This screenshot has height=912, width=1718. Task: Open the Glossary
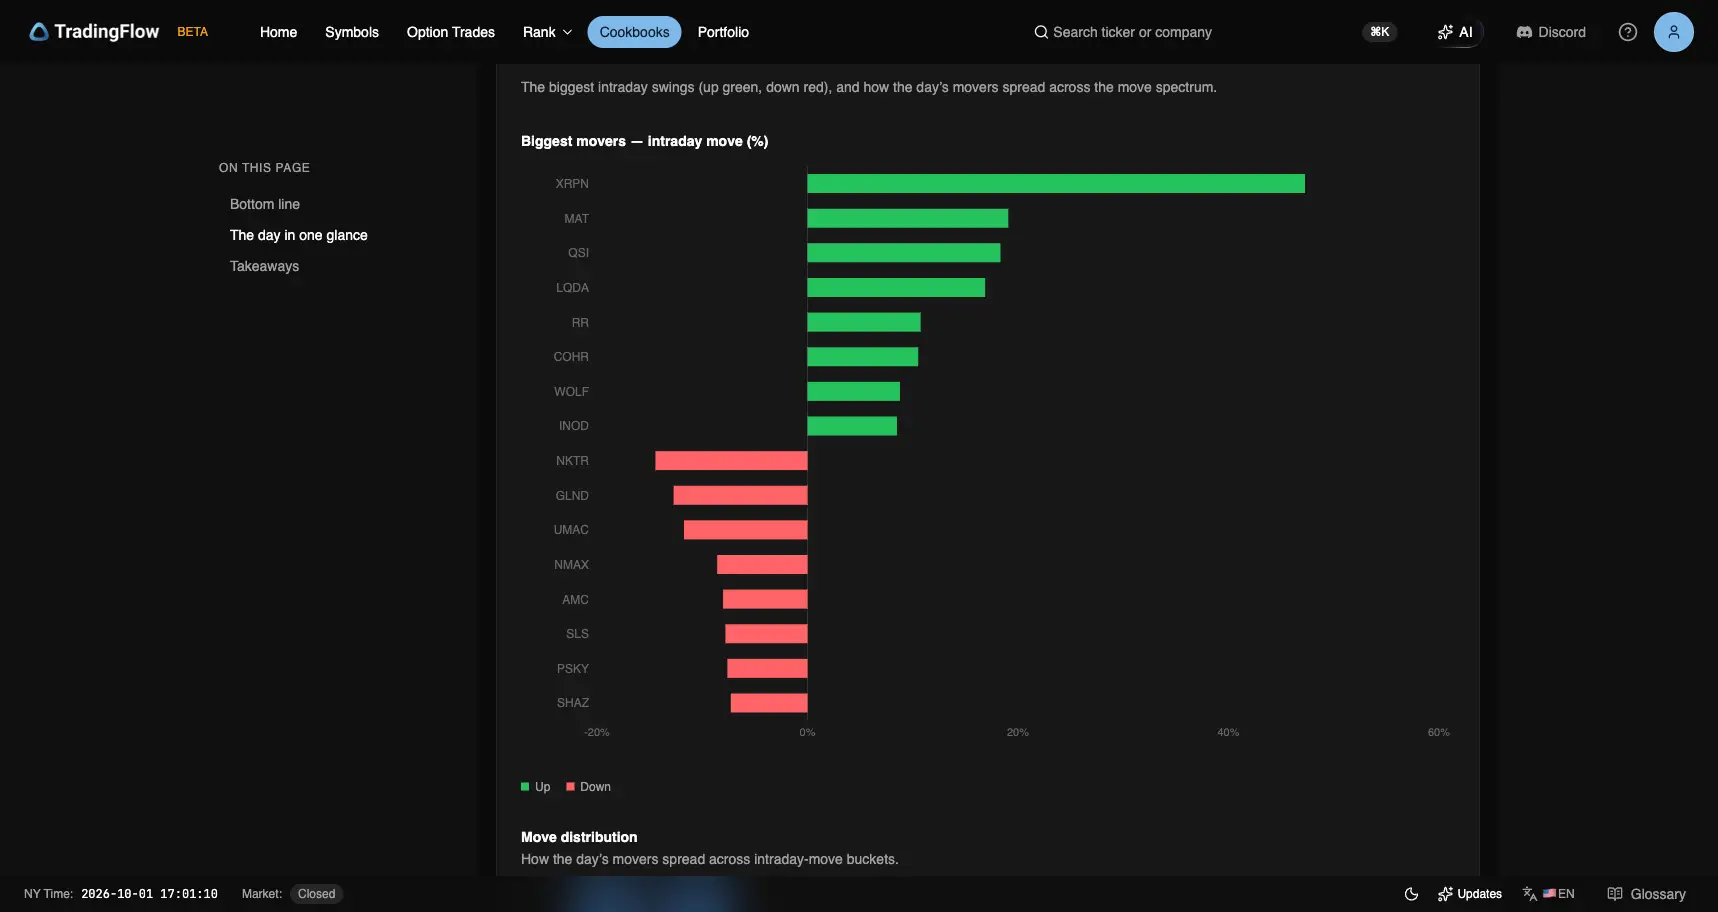(x=1646, y=894)
